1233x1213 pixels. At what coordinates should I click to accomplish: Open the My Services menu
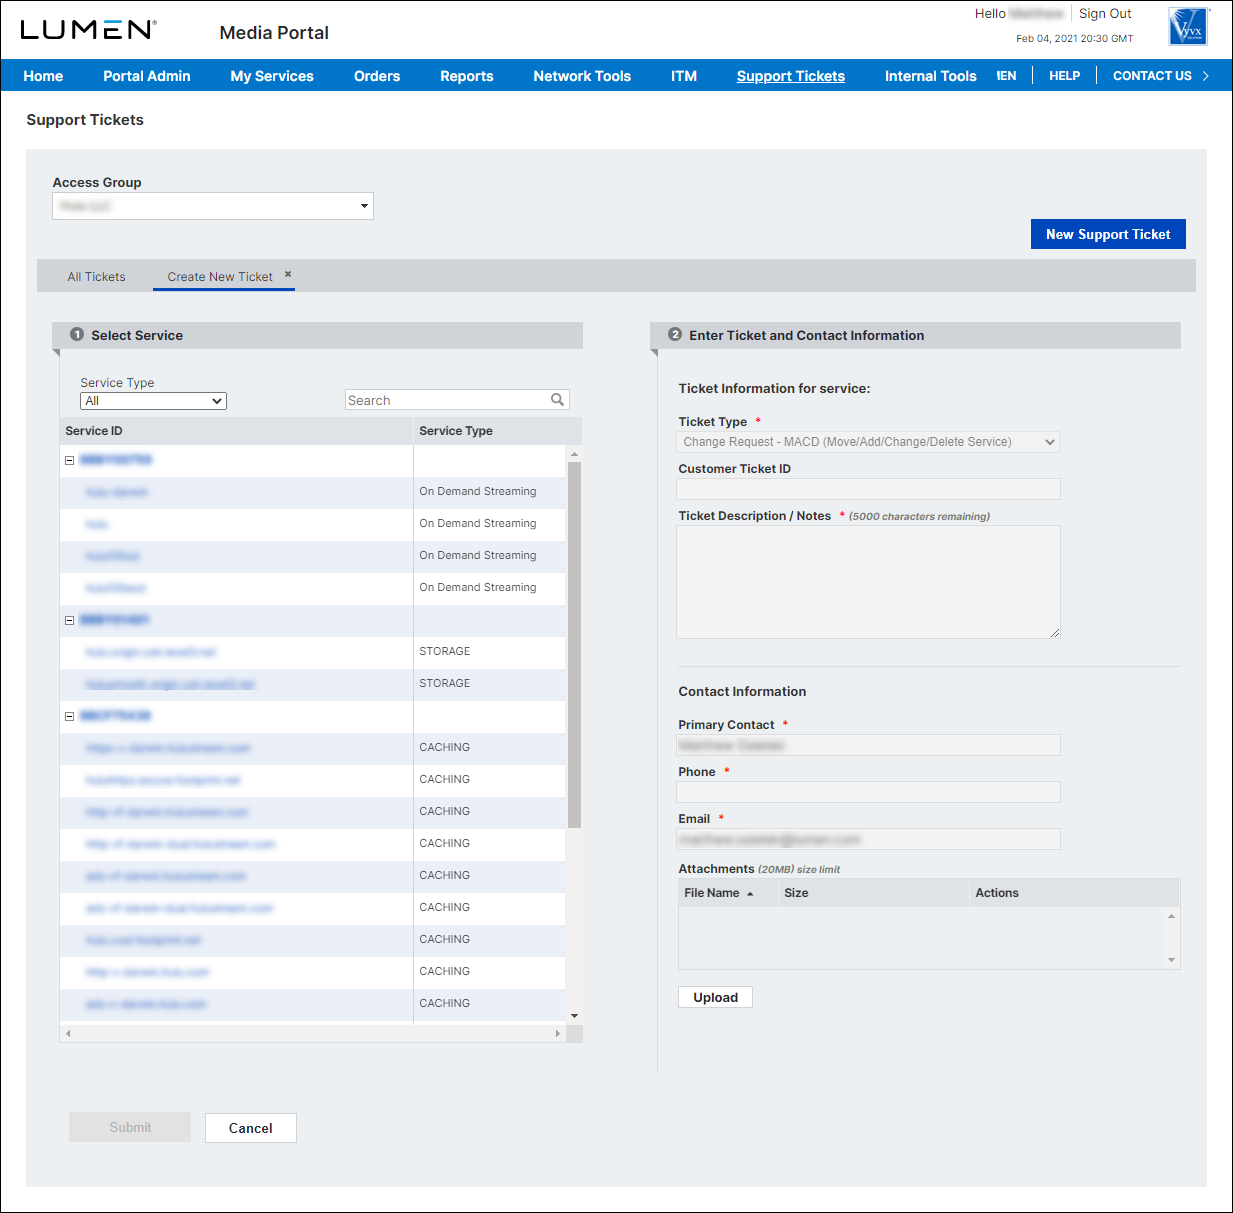[272, 76]
